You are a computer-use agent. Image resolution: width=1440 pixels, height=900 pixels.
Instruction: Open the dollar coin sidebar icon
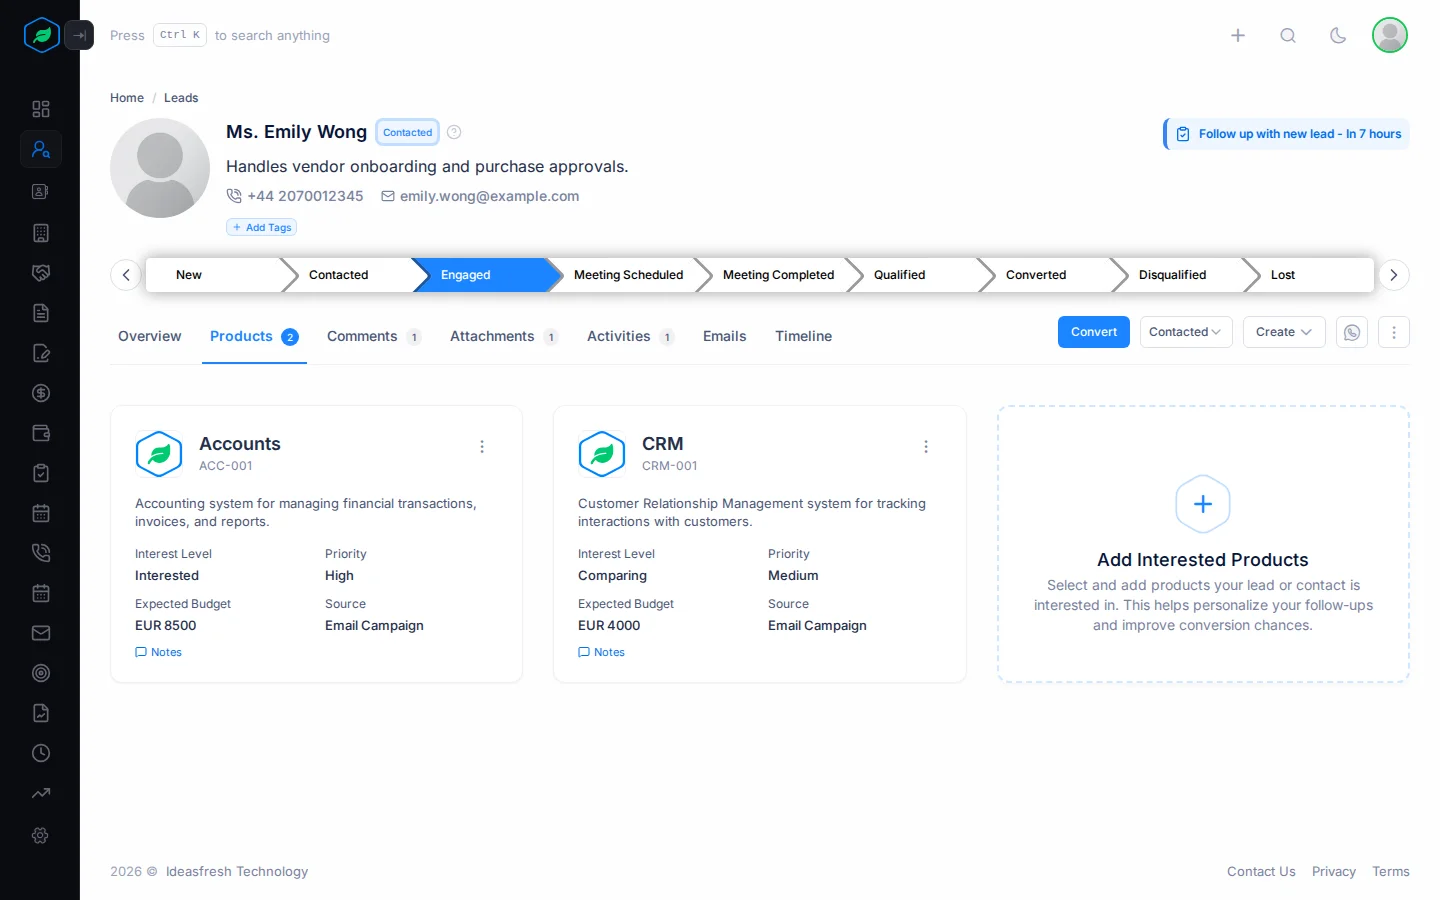(x=41, y=393)
